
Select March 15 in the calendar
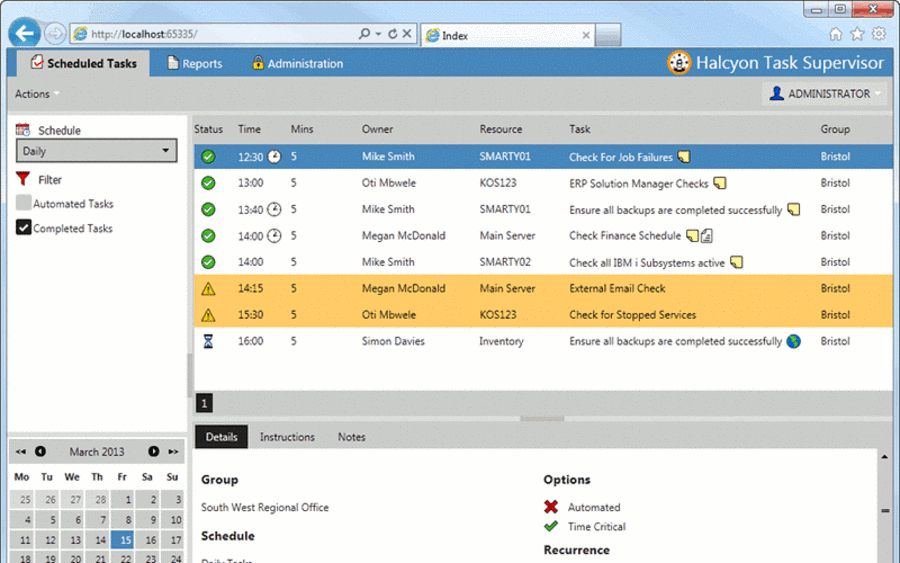tap(122, 539)
